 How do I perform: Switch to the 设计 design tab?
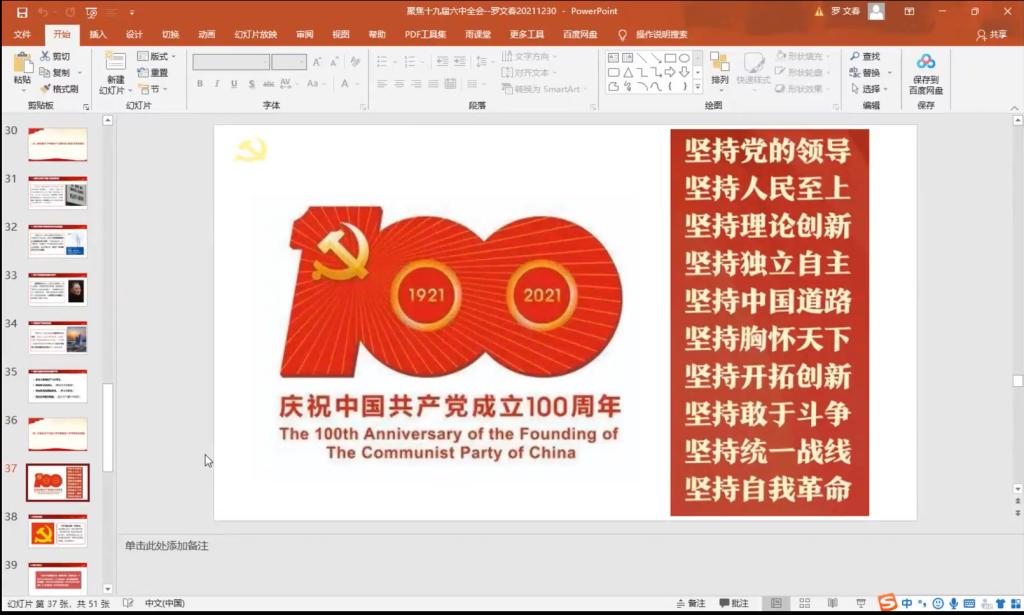pos(135,35)
